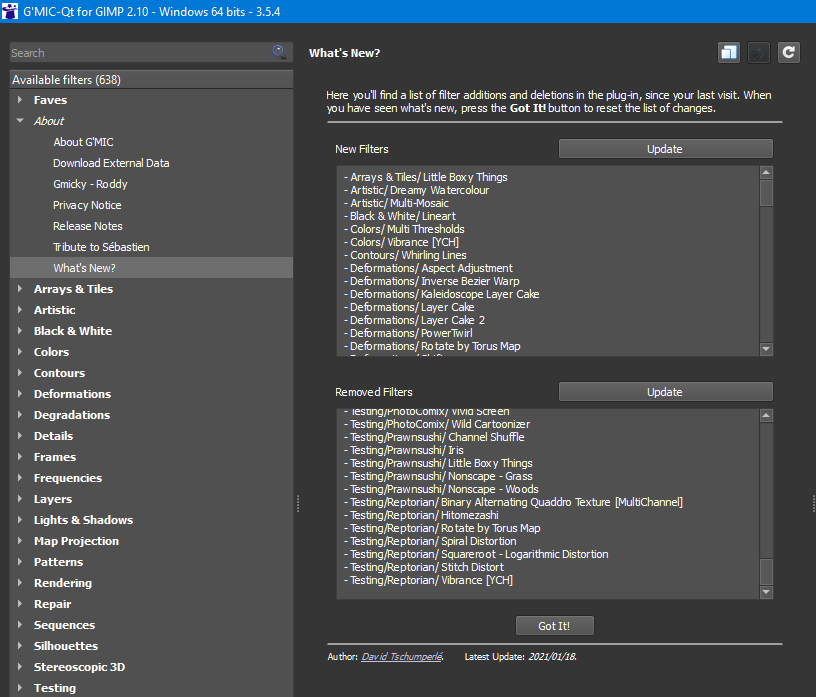Expand the Testing category arrow
816x697 pixels.
coord(20,687)
